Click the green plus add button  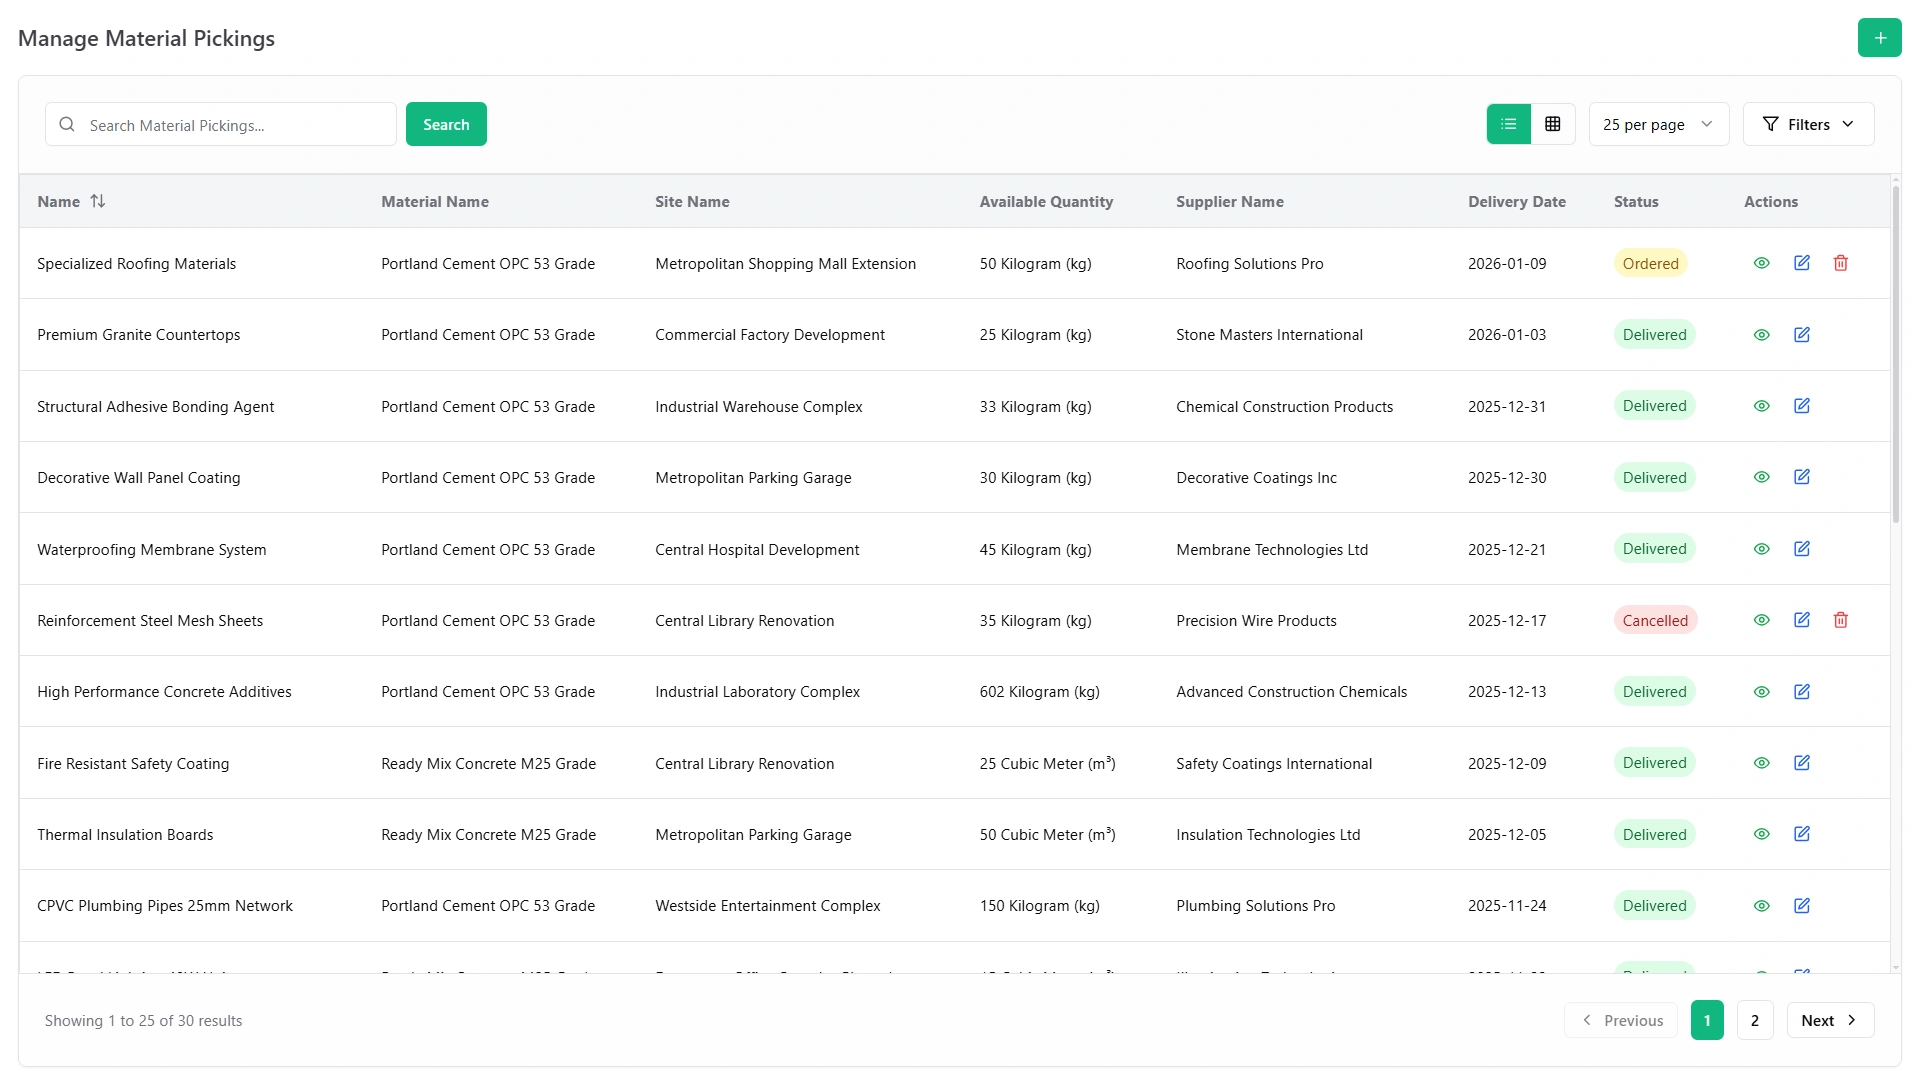[1879, 38]
